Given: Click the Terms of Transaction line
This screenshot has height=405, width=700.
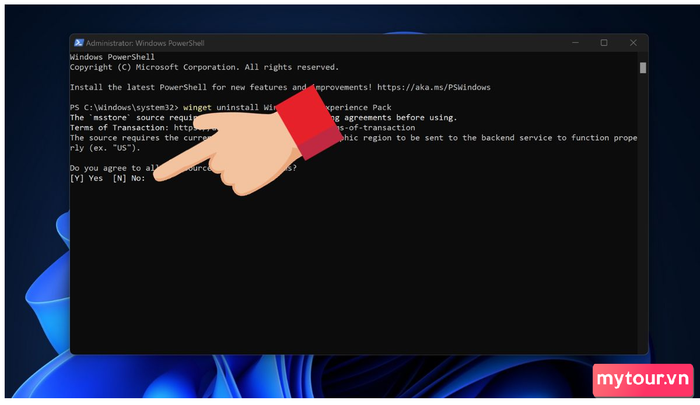Looking at the screenshot, I should pos(242,128).
